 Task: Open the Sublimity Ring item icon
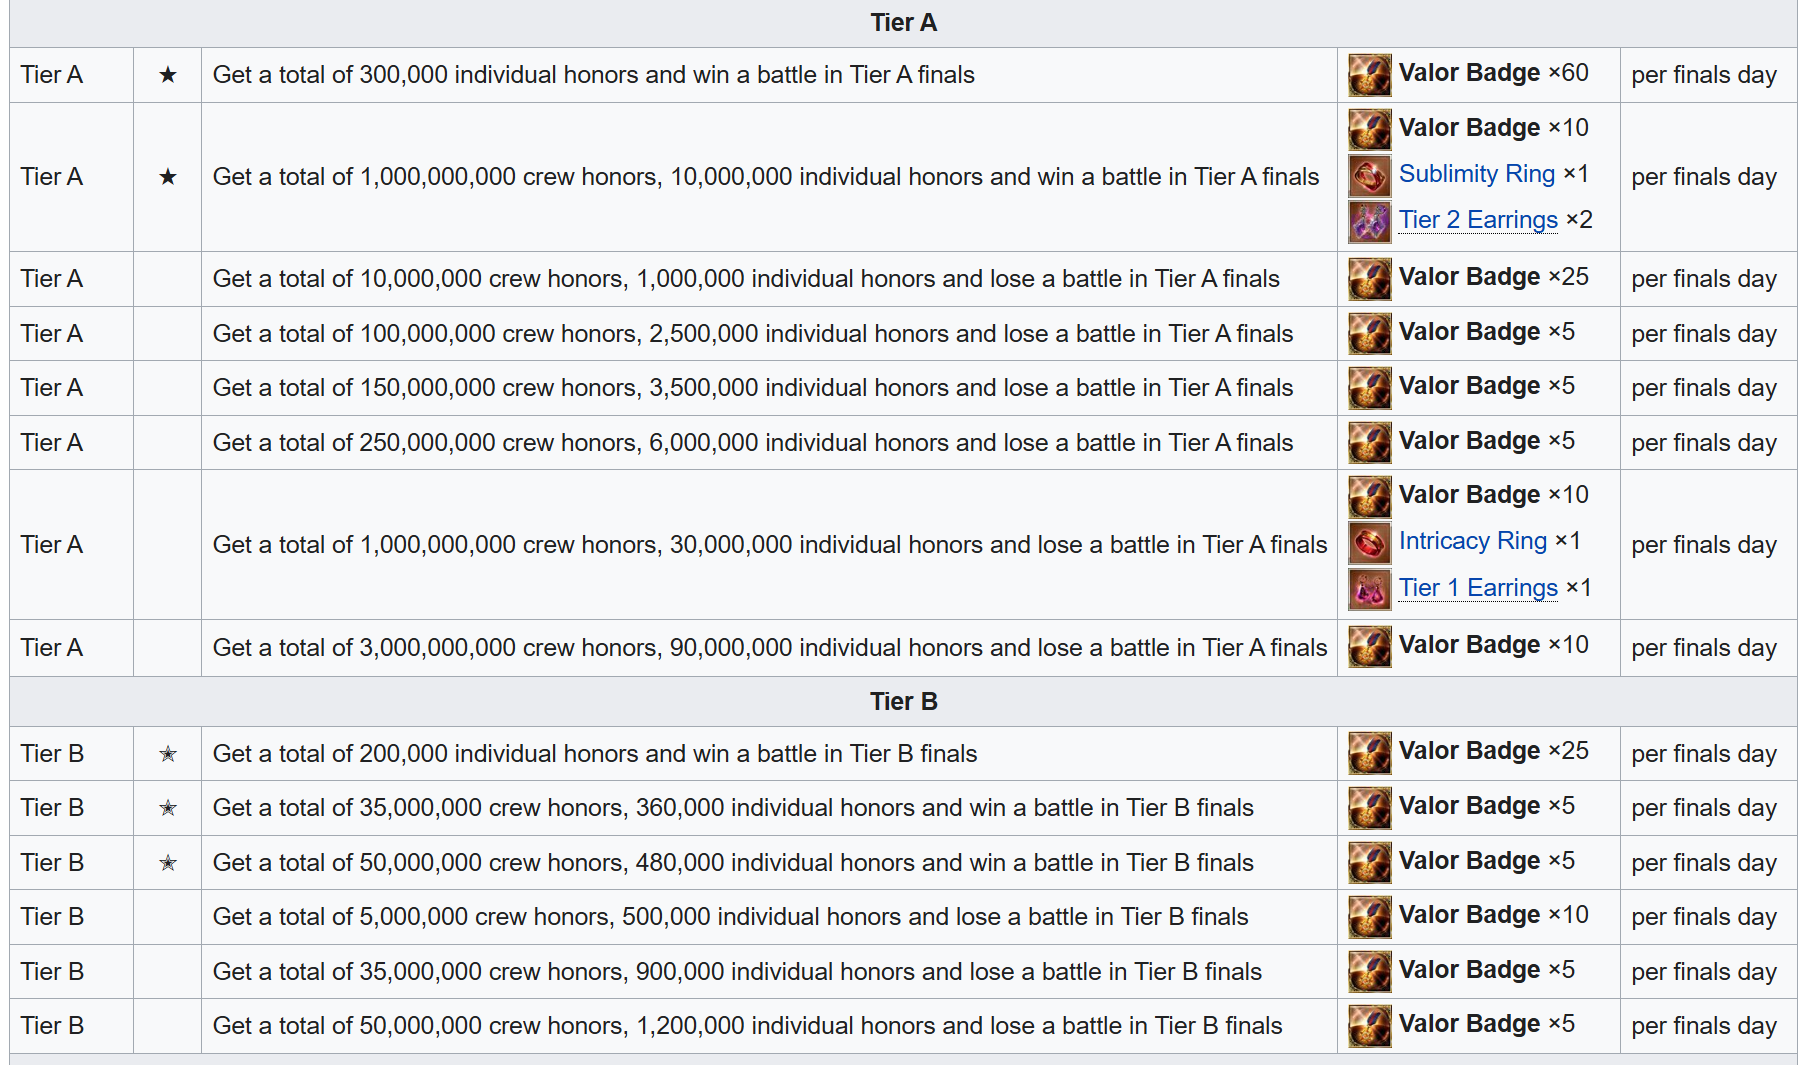1369,176
